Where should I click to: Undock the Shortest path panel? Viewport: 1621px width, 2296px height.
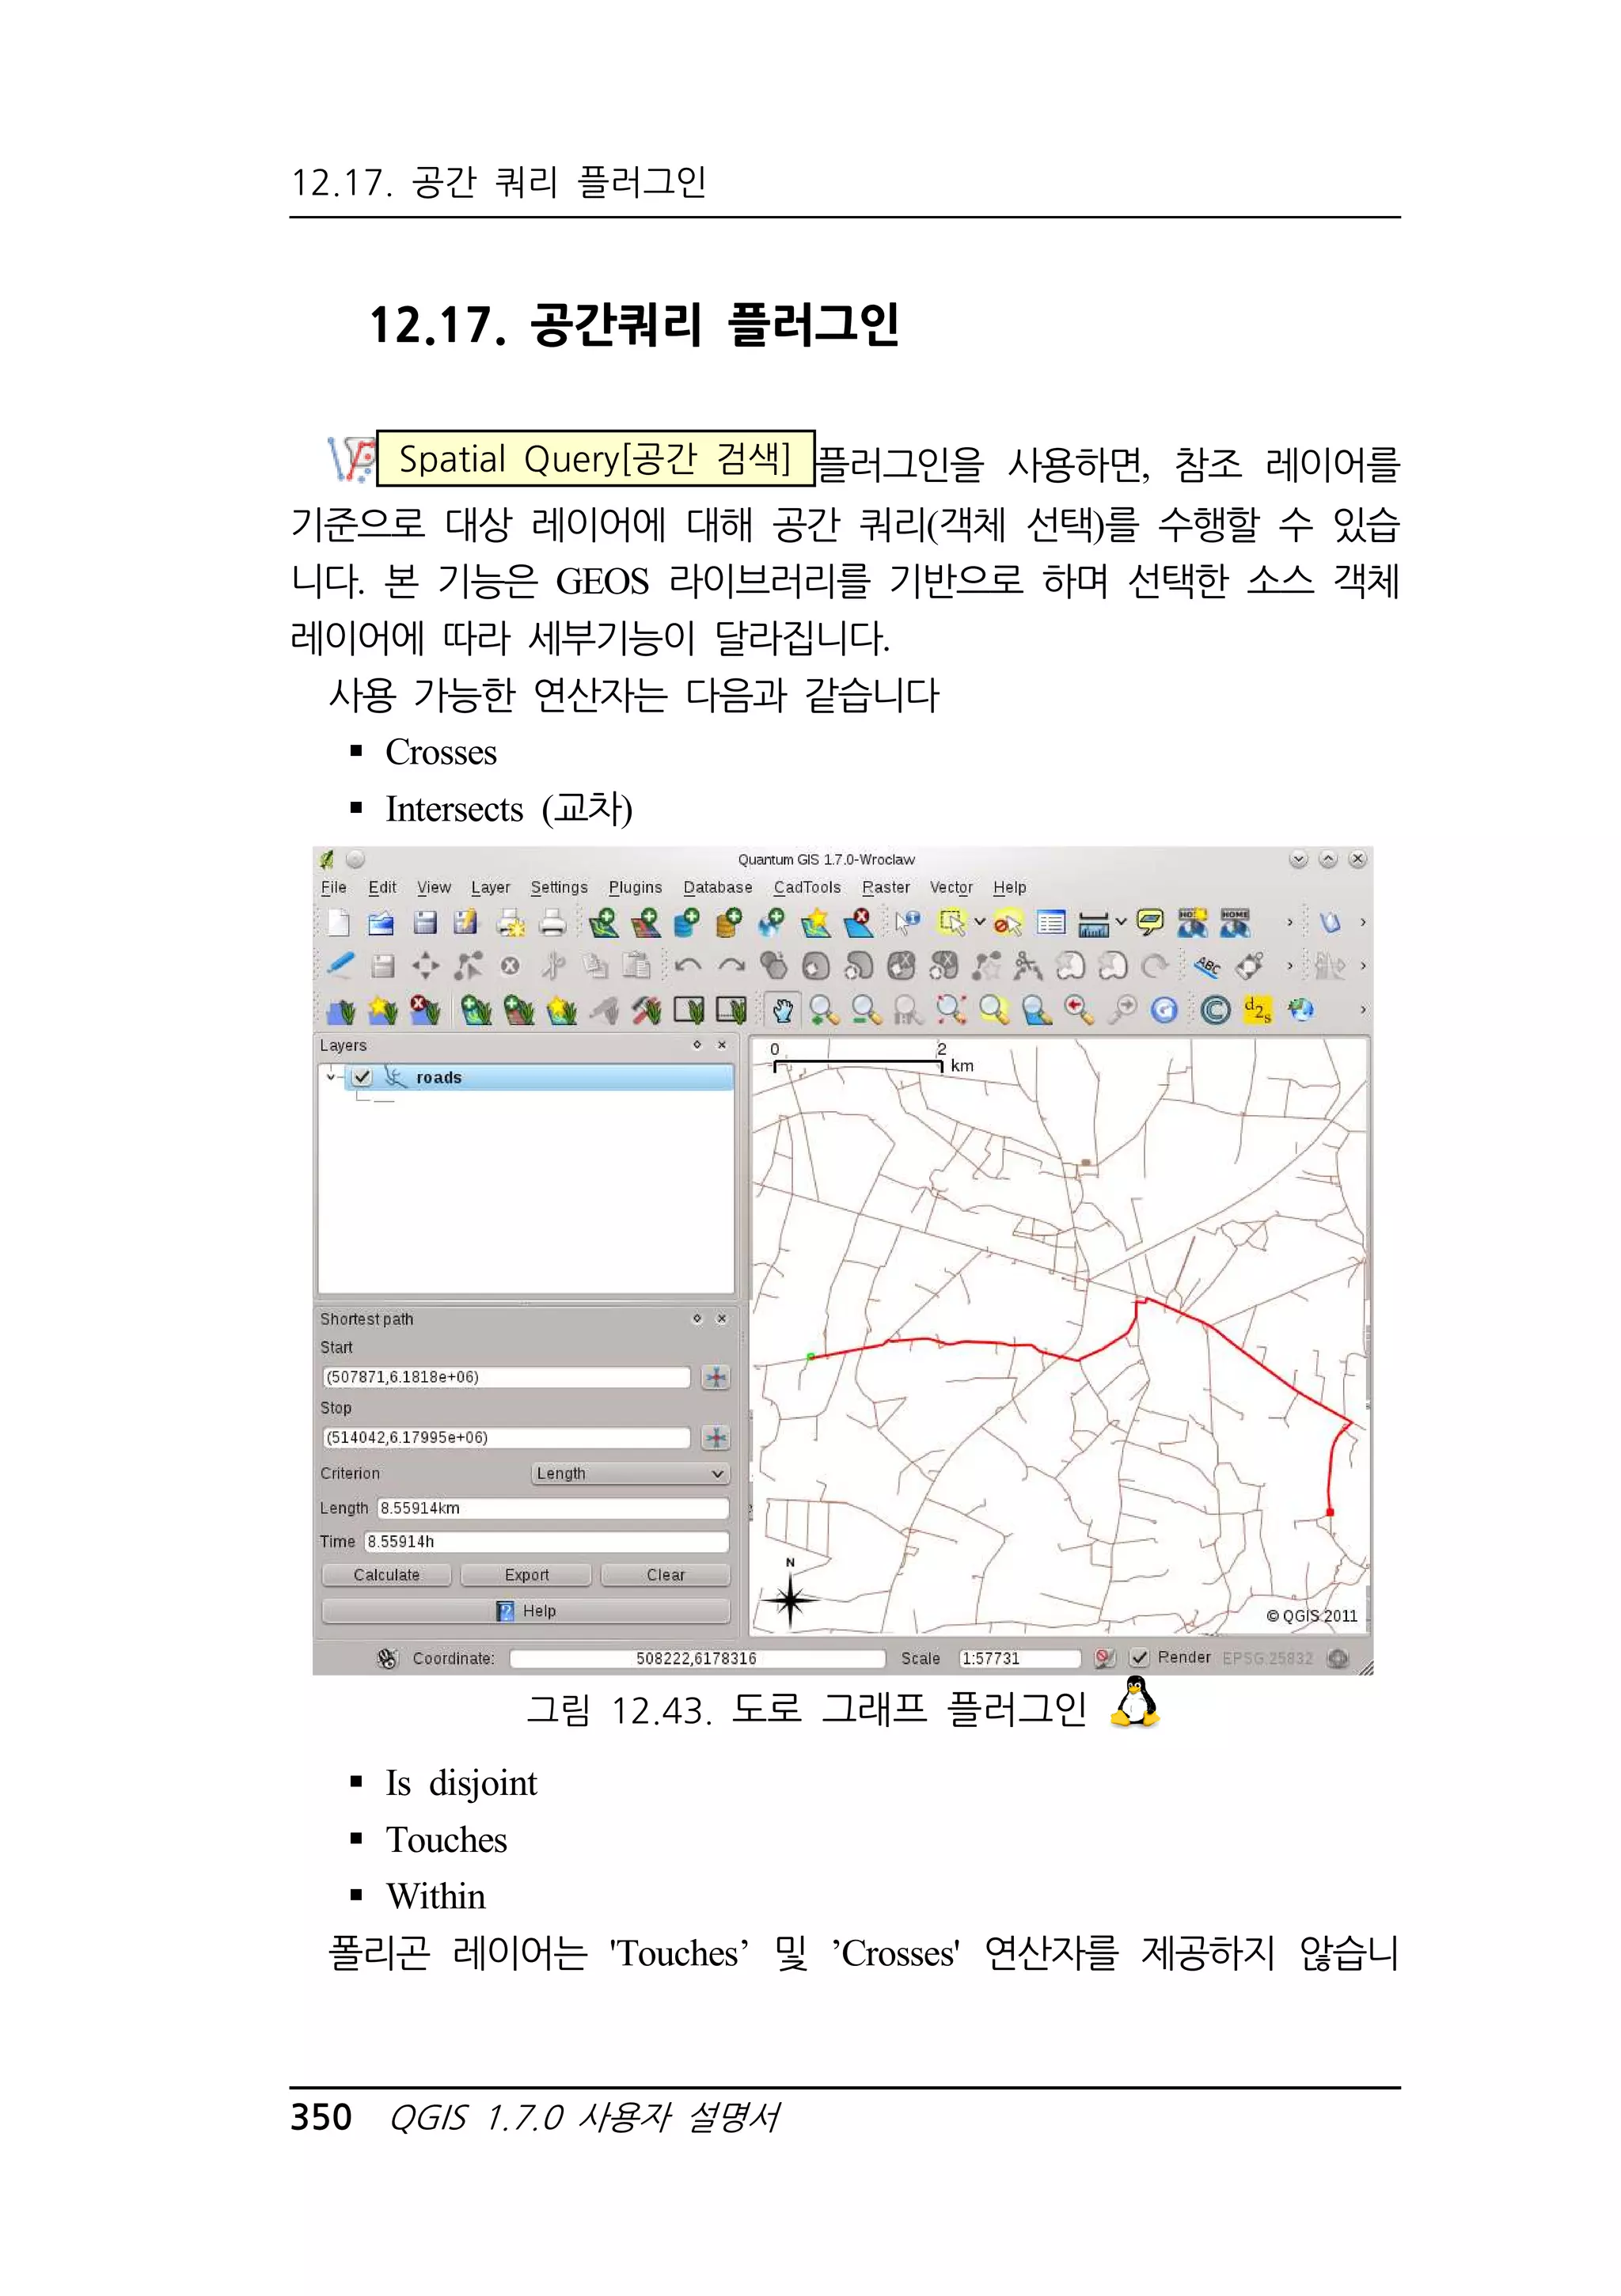pyautogui.click(x=697, y=1318)
